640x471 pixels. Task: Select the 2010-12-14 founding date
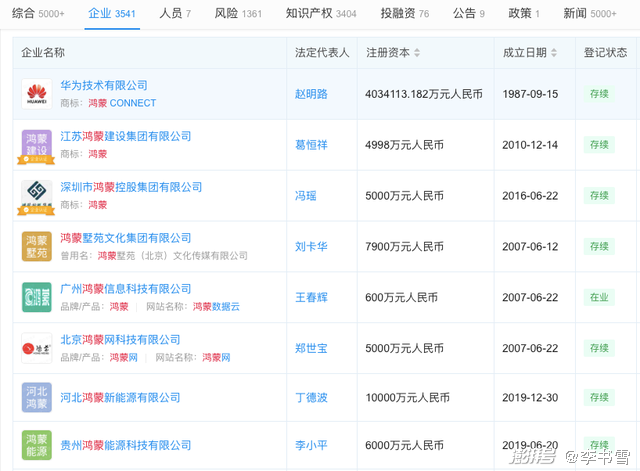[x=530, y=145]
